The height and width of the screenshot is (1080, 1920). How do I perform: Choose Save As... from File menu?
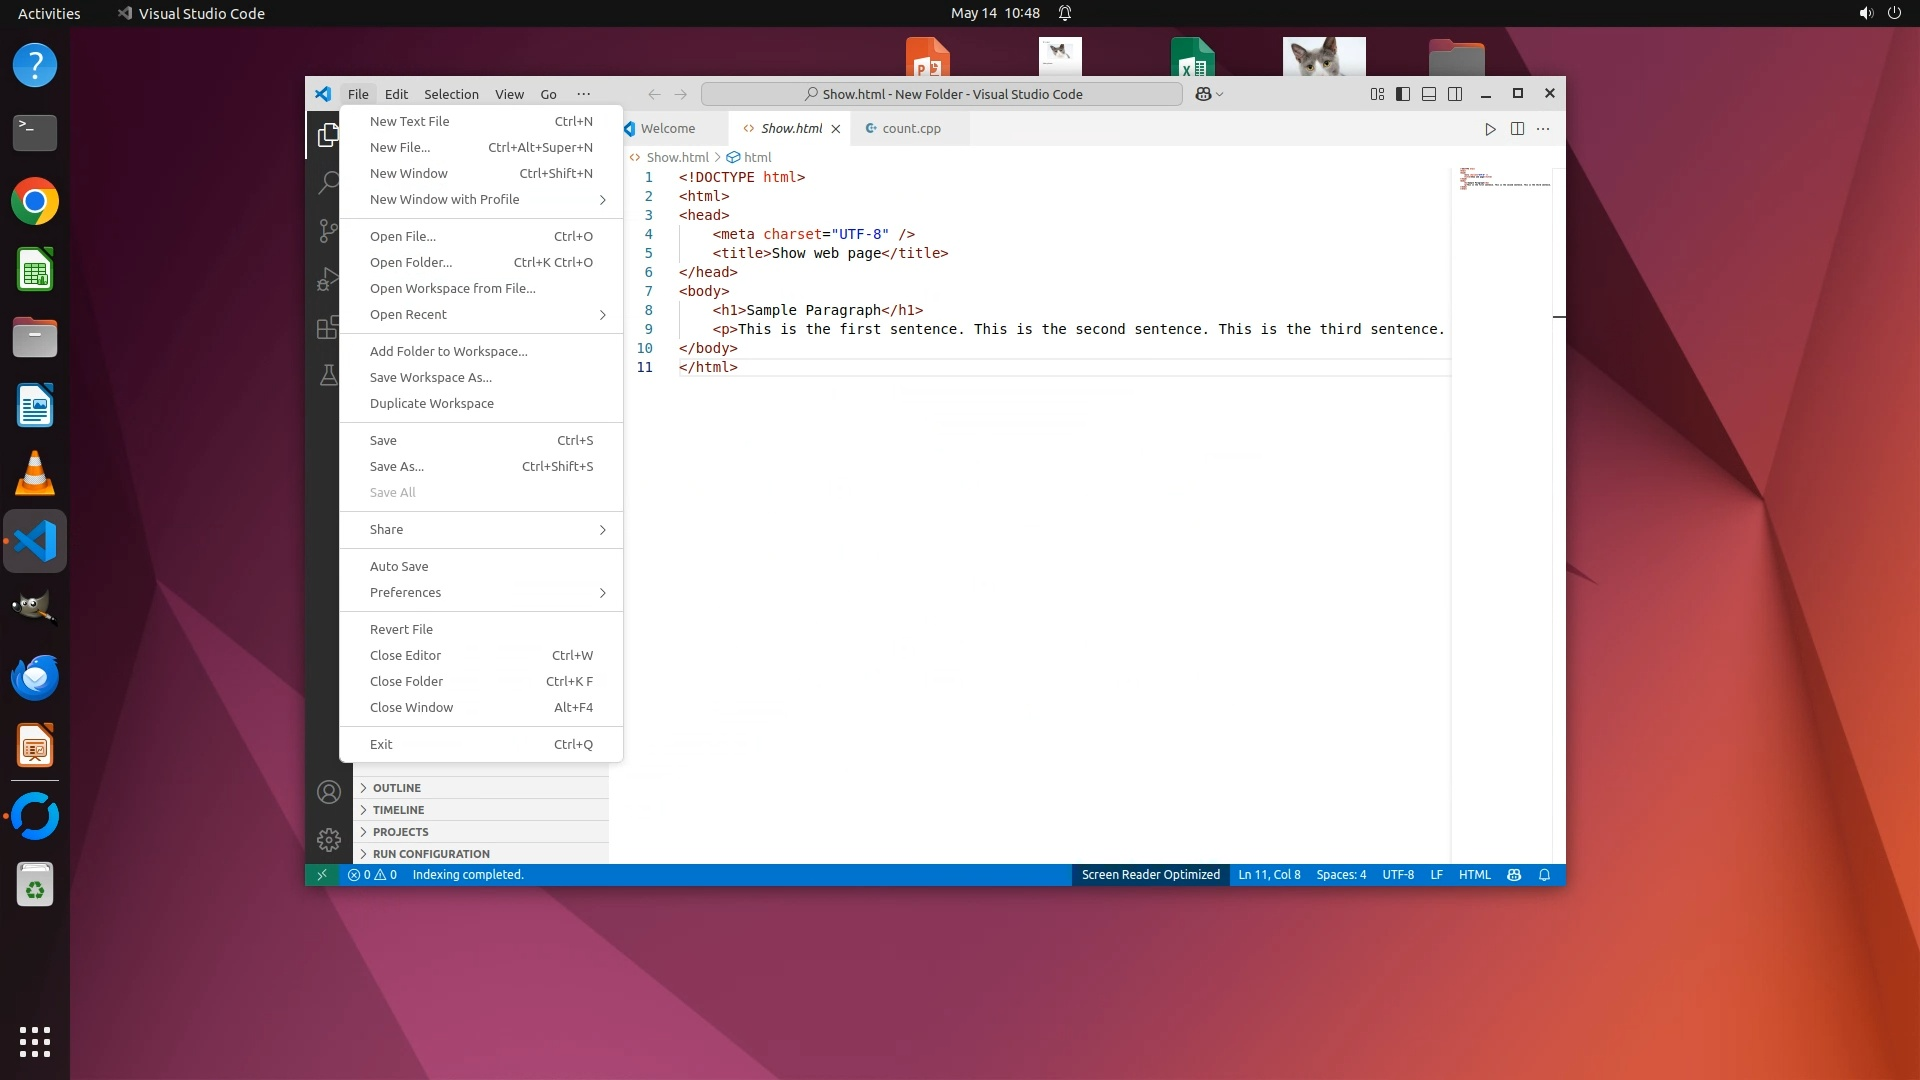click(397, 467)
